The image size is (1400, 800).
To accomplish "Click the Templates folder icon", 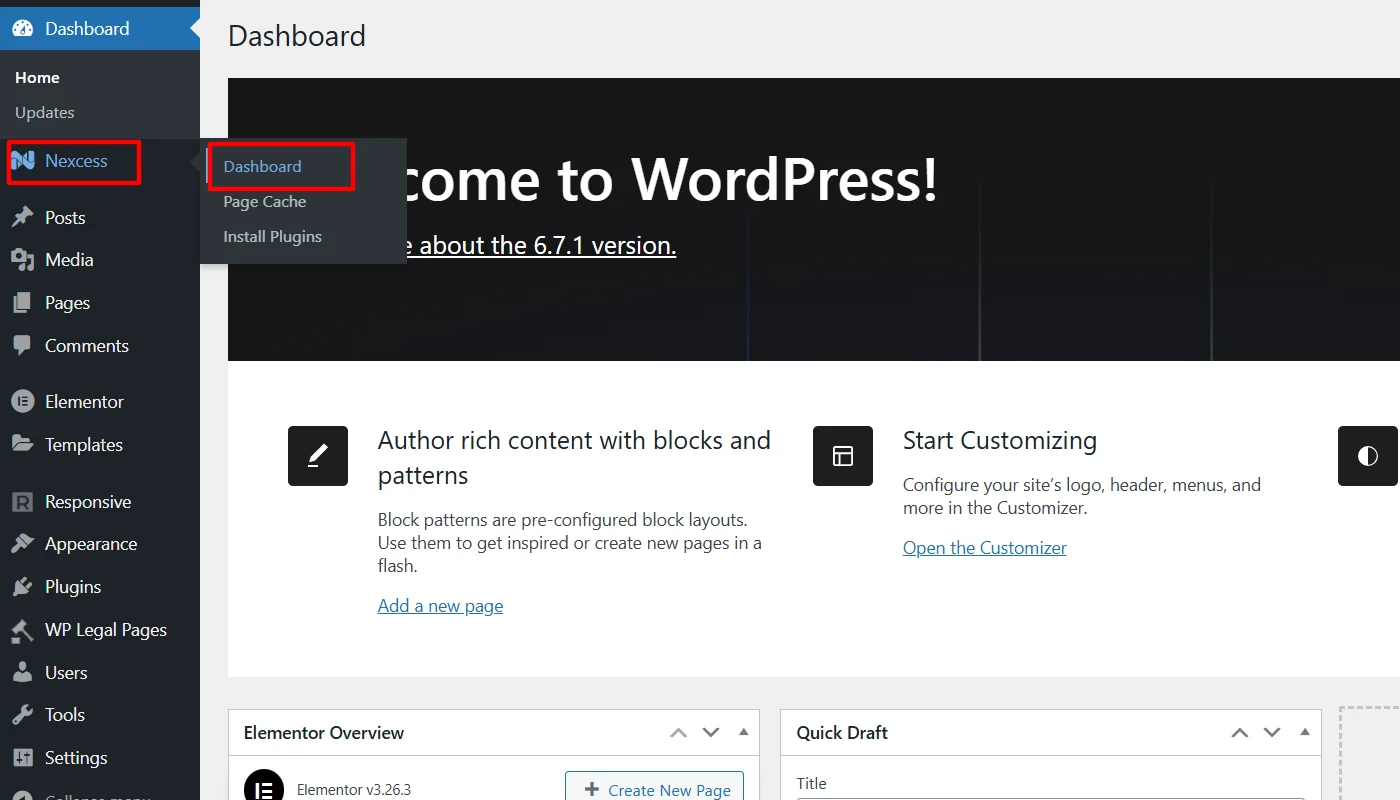I will pos(22,444).
